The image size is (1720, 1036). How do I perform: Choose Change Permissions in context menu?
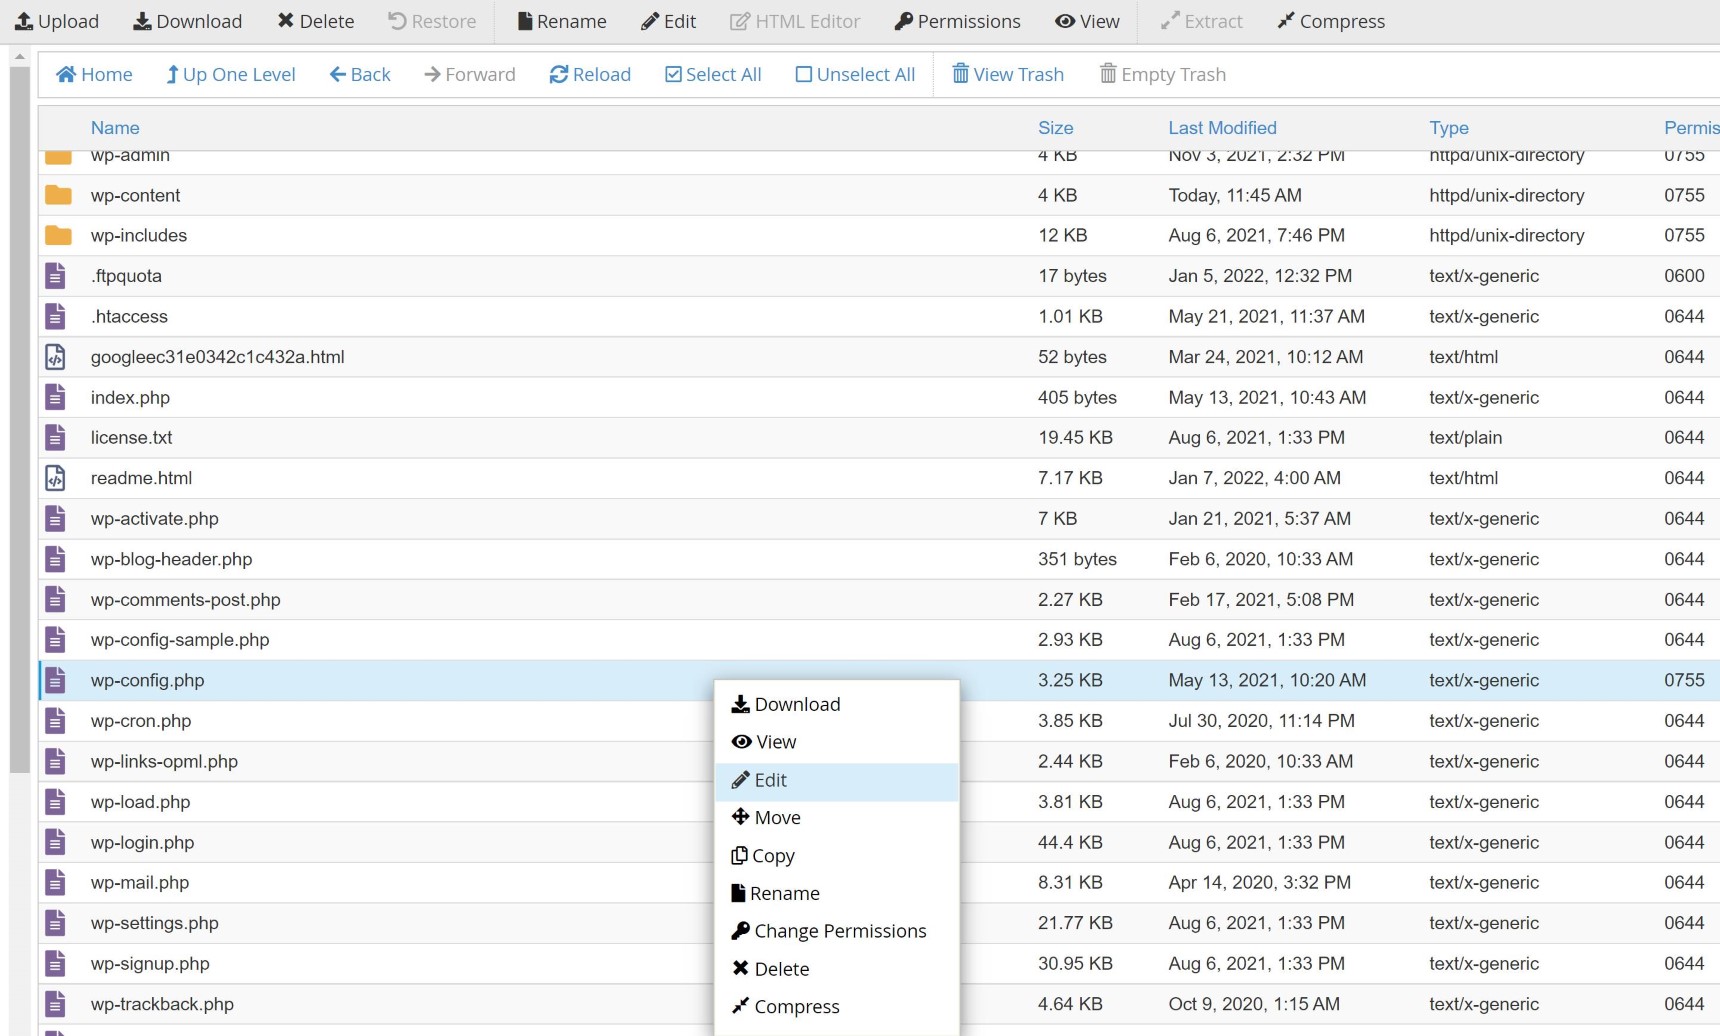pyautogui.click(x=837, y=931)
